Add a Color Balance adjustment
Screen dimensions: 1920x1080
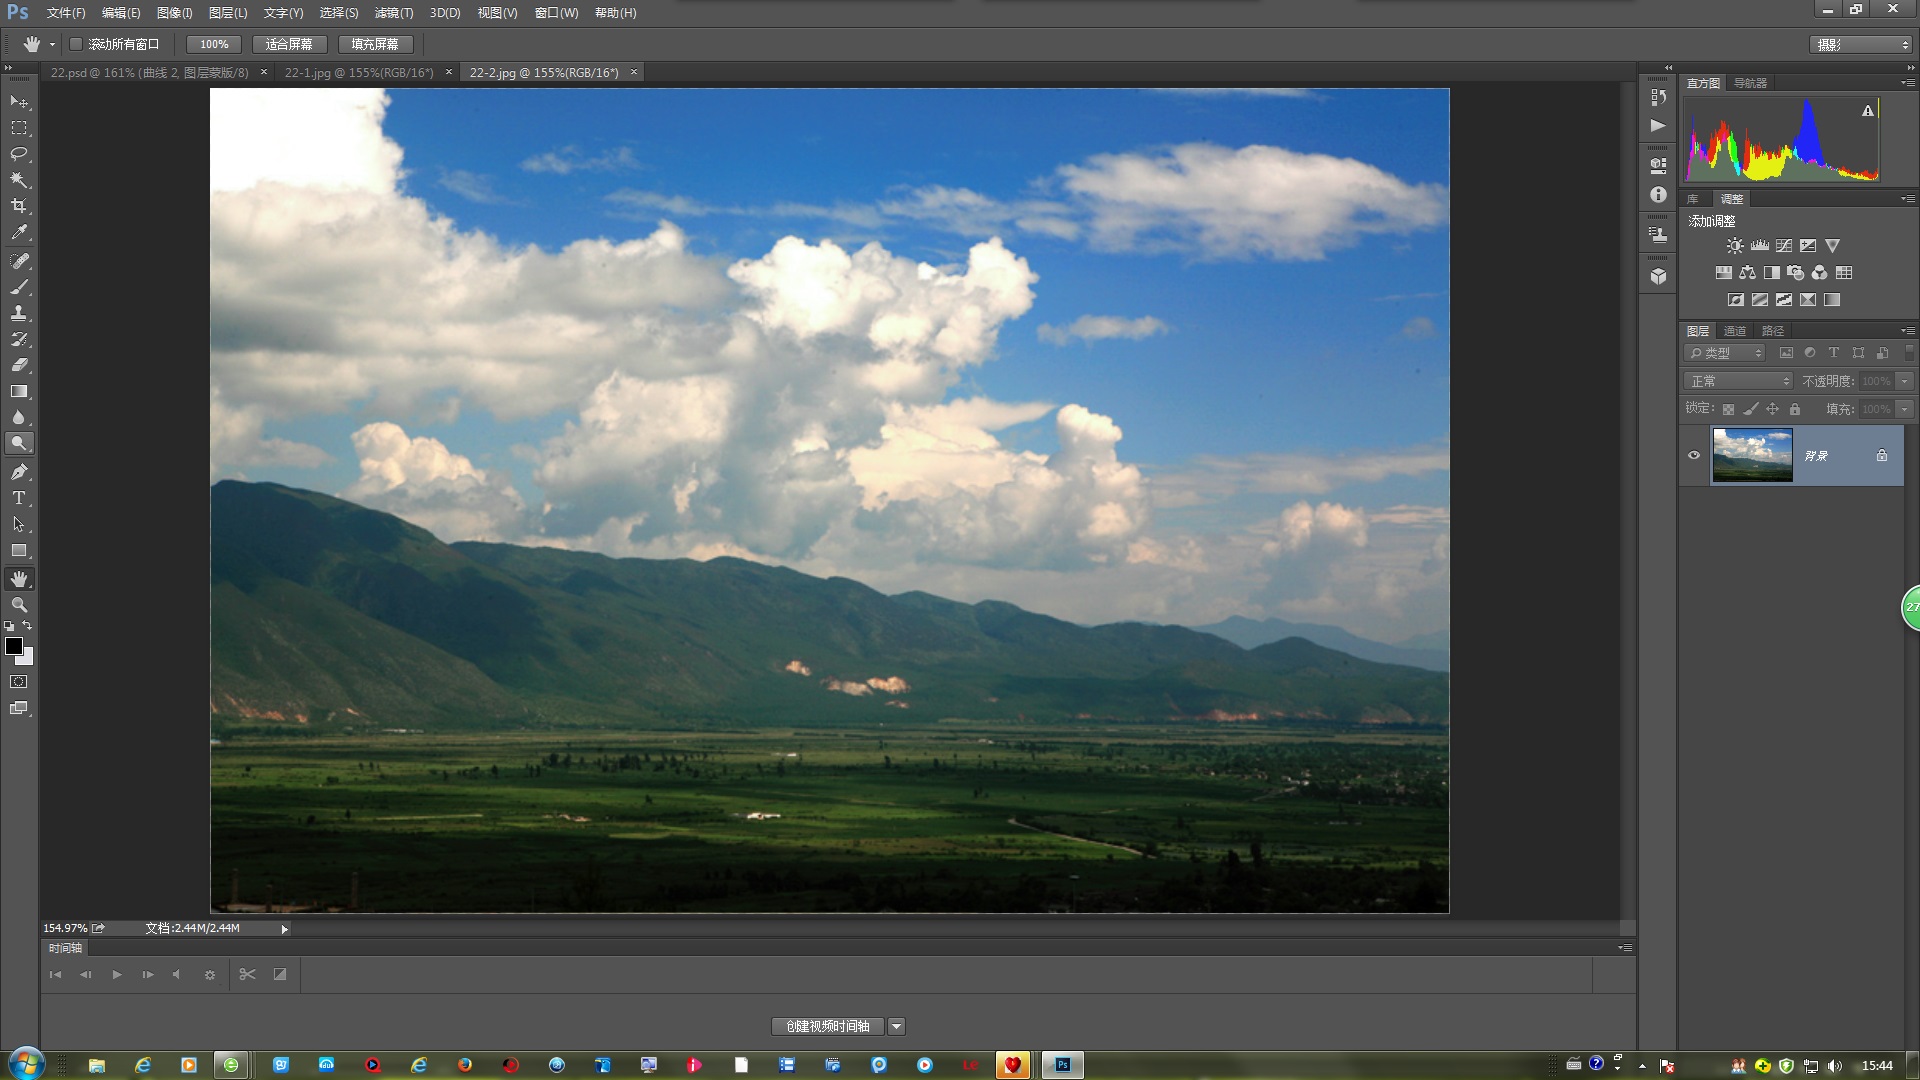(x=1748, y=273)
